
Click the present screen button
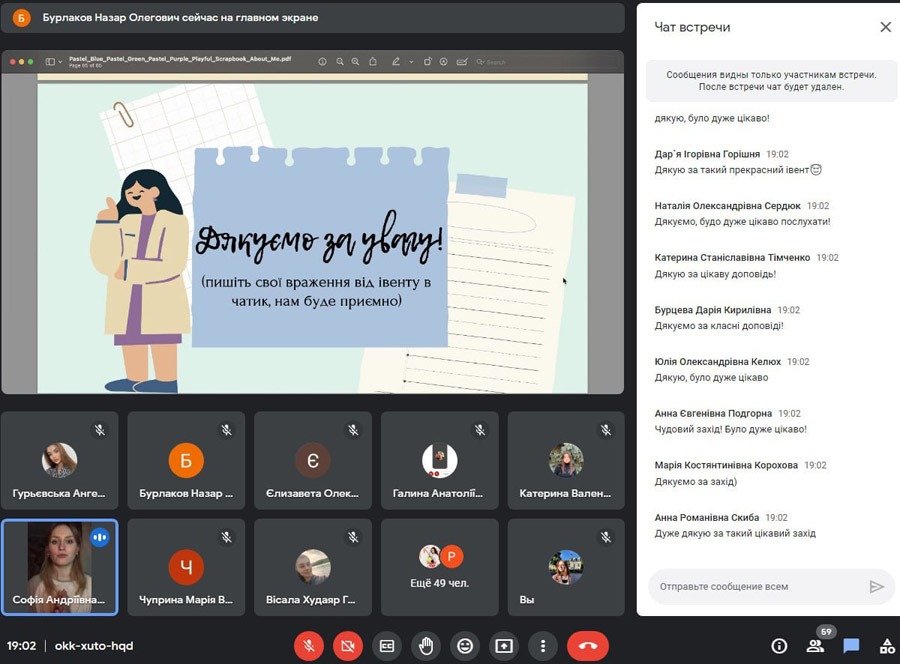coord(503,646)
